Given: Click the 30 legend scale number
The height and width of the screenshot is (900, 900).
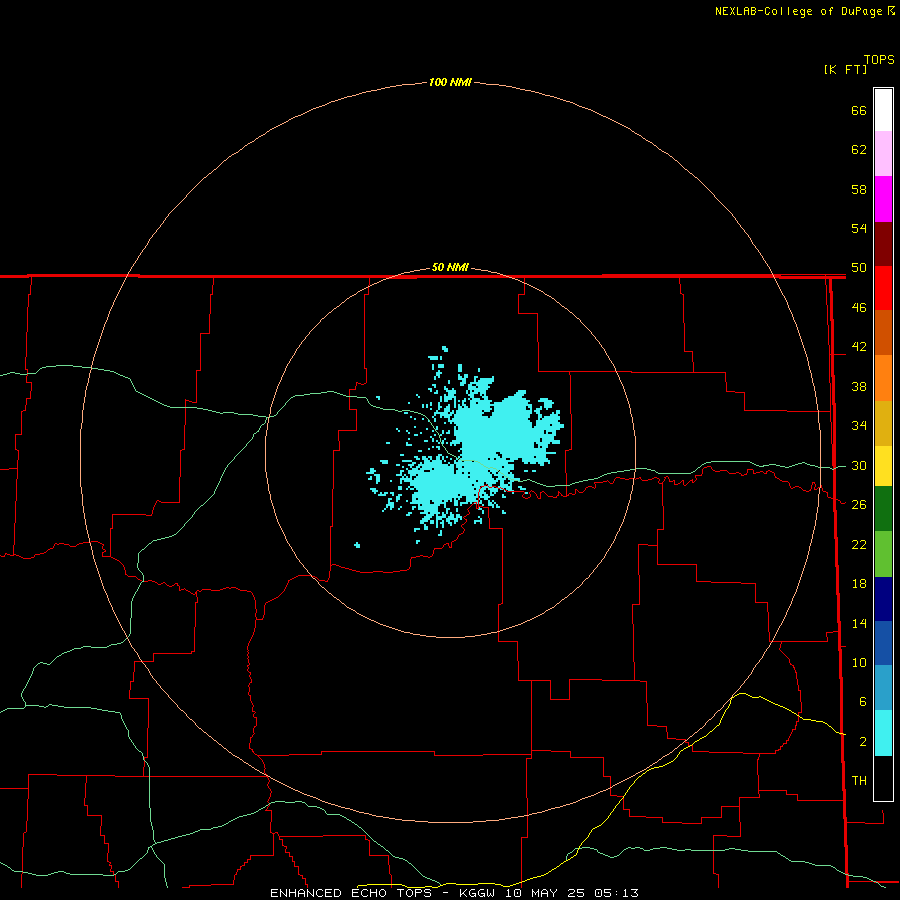Looking at the screenshot, I should (859, 465).
